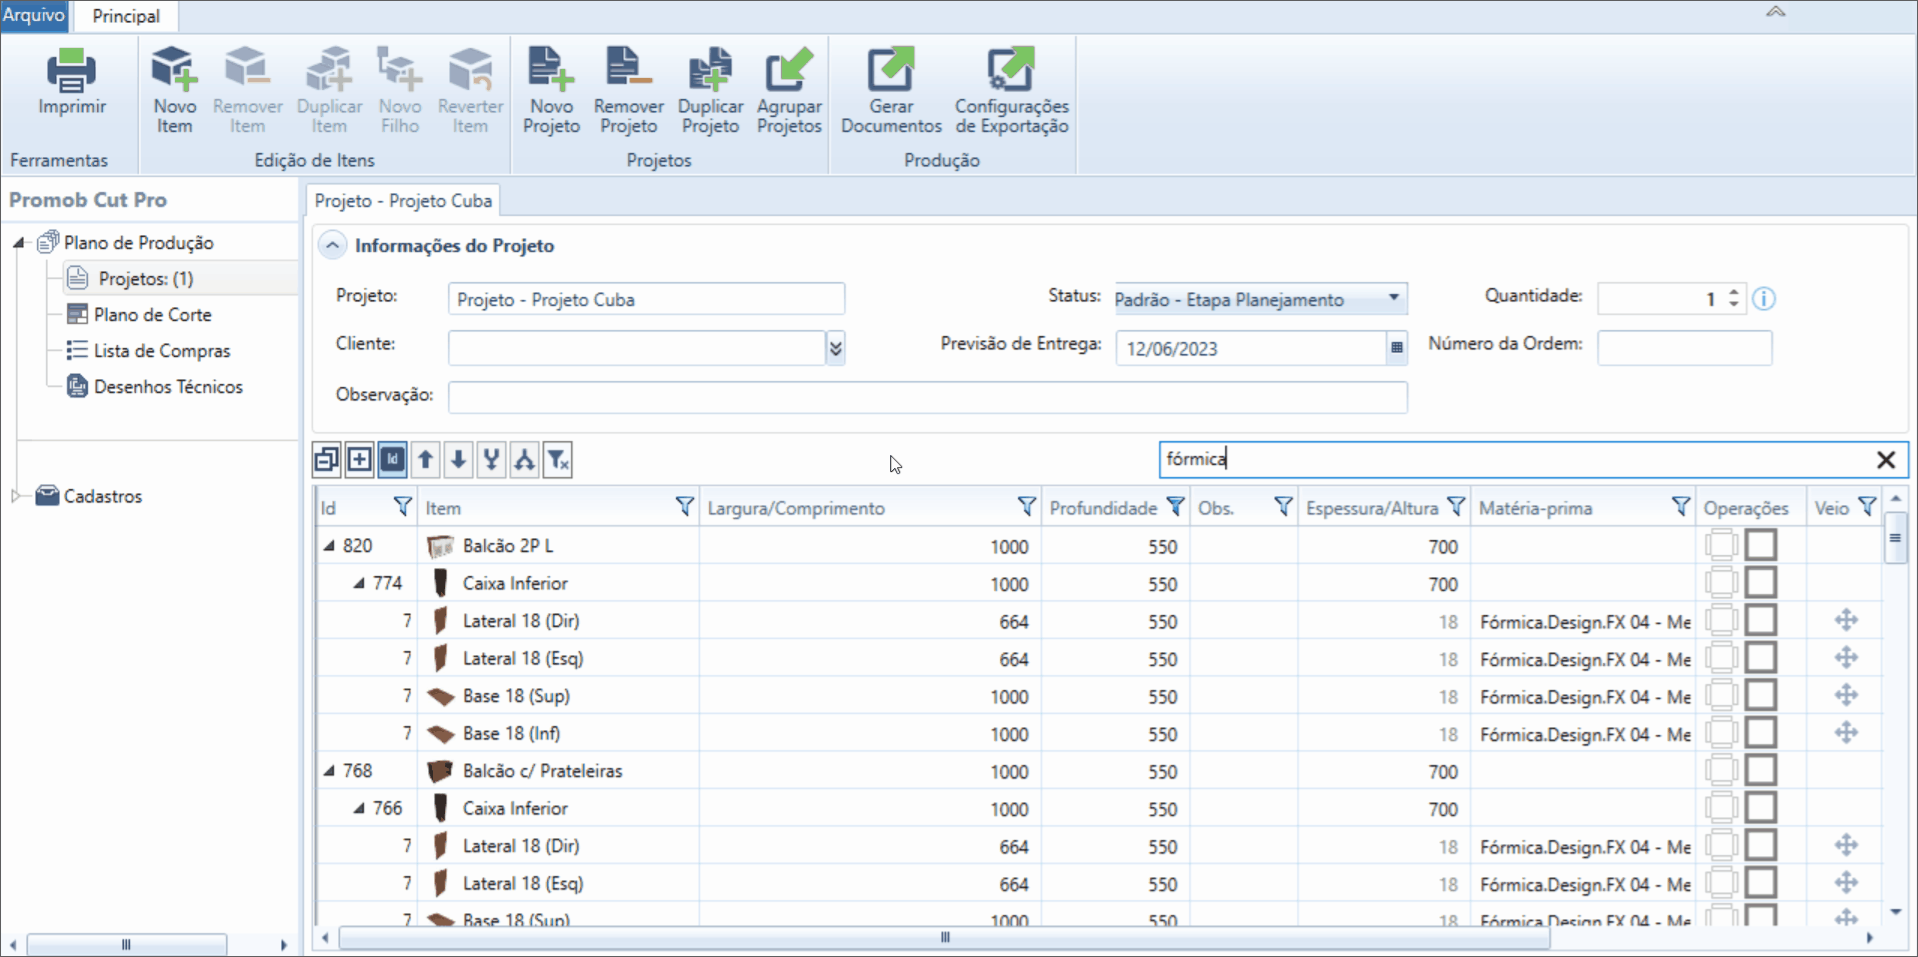The width and height of the screenshot is (1918, 957).
Task: Open the Status dropdown
Action: 1393,298
